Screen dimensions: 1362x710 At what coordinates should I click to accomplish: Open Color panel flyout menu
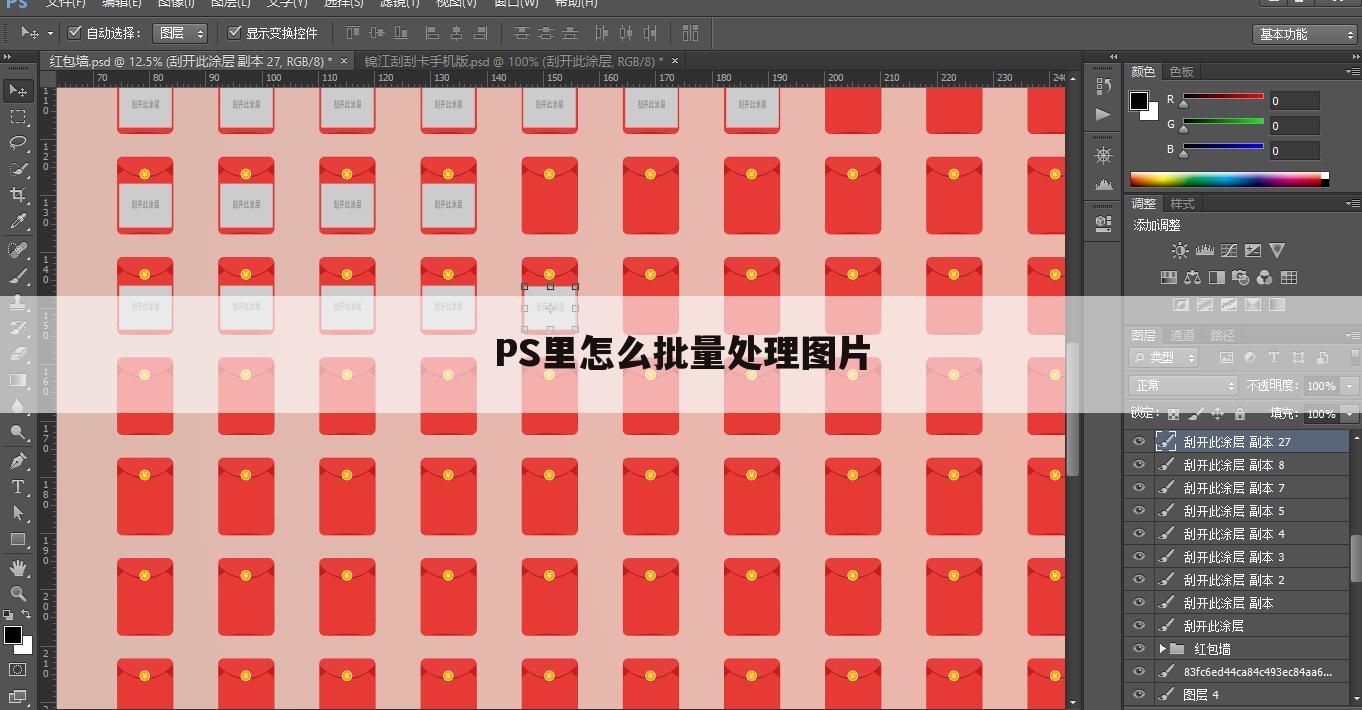coord(1353,72)
